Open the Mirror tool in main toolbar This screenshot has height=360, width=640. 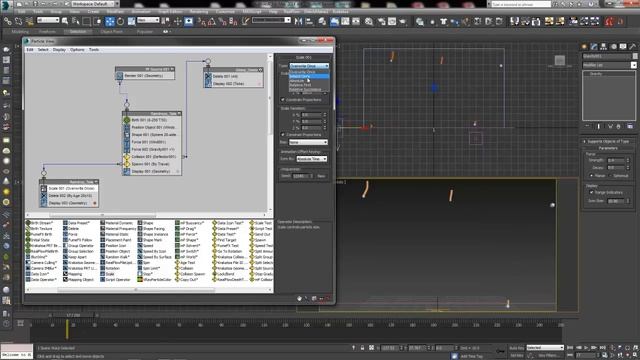tap(298, 21)
